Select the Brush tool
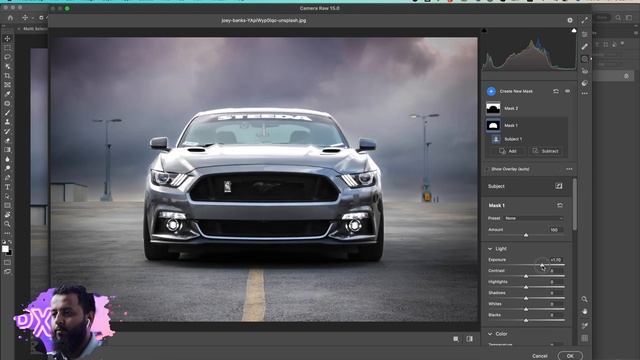 (7, 113)
